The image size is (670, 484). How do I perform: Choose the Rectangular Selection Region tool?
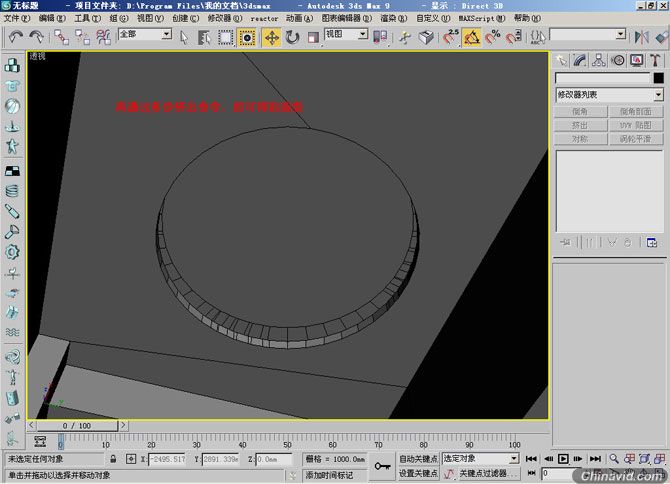click(225, 38)
